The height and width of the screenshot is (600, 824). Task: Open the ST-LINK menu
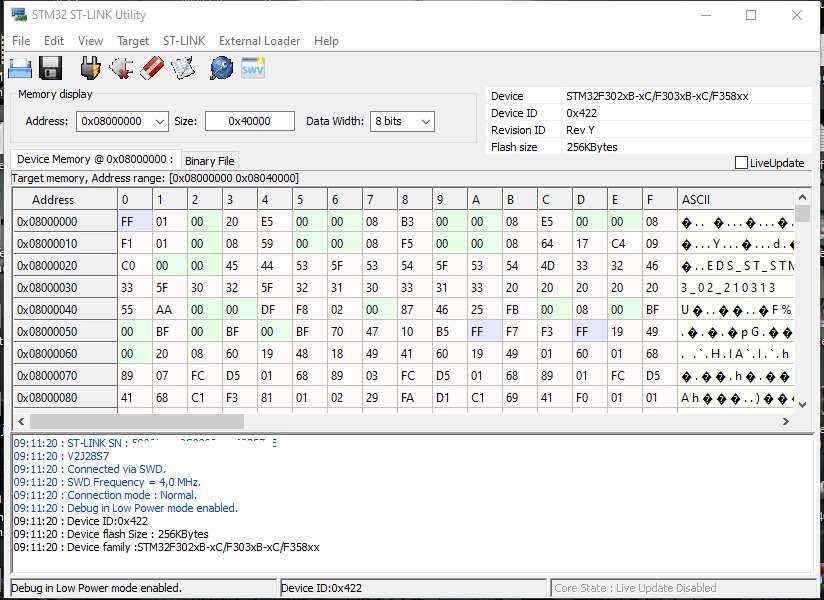[184, 41]
